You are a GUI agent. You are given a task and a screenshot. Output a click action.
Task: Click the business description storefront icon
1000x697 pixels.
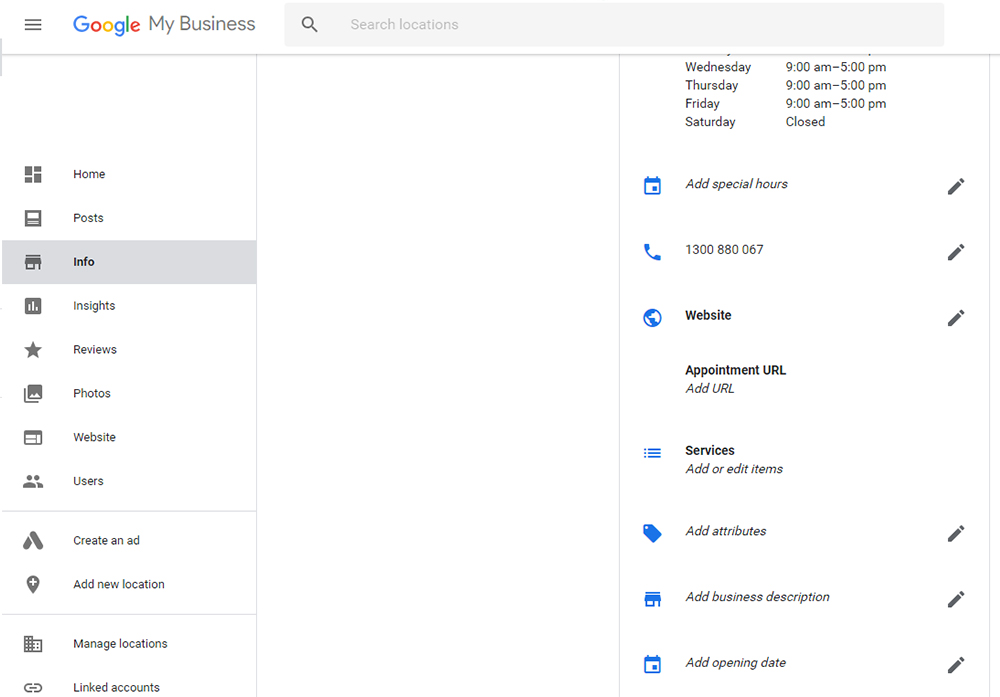[x=652, y=599]
